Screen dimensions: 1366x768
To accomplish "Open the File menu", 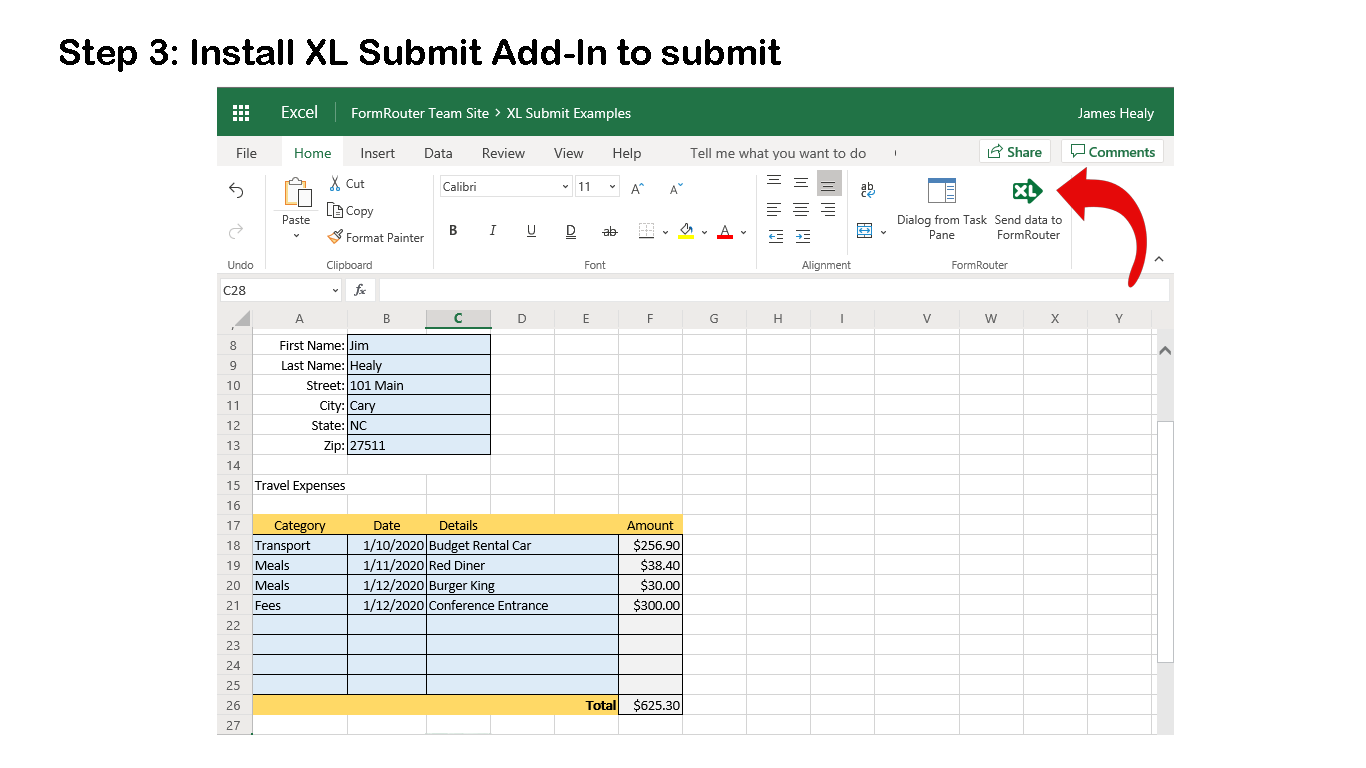I will point(246,153).
